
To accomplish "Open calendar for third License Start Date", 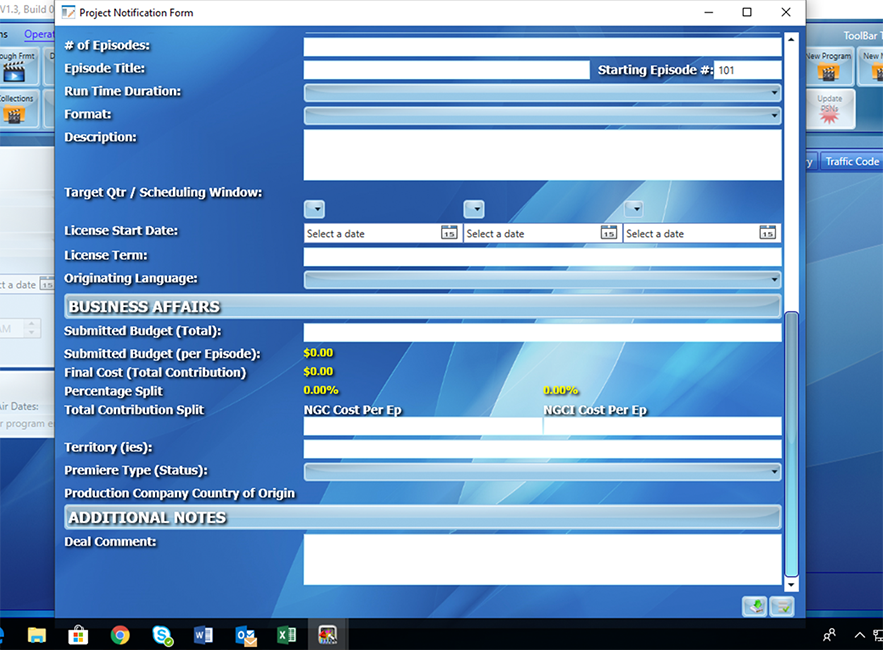I will [x=767, y=233].
